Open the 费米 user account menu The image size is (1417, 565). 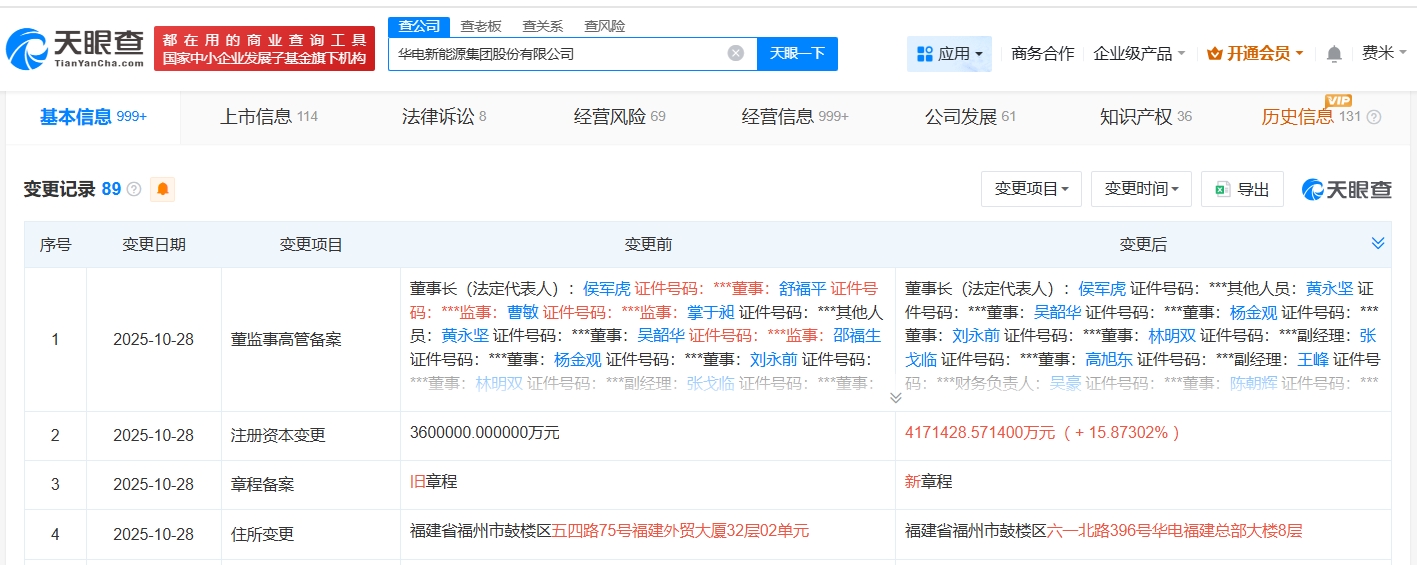(x=1383, y=54)
